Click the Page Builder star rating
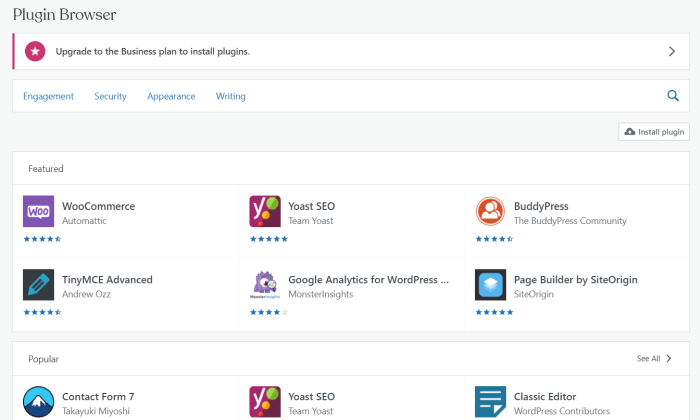 (494, 312)
